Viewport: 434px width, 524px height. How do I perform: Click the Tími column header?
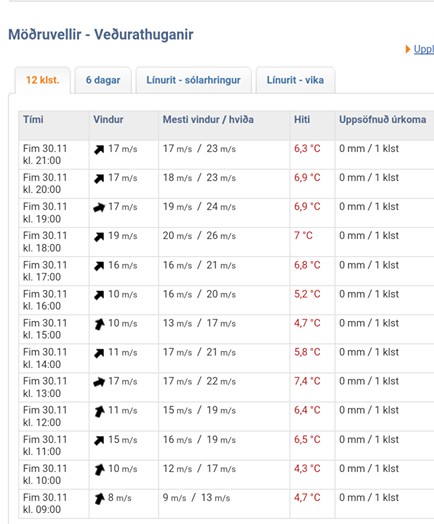[33, 120]
